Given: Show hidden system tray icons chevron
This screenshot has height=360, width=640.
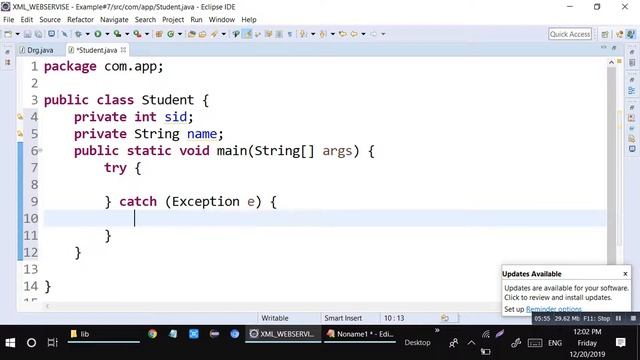Looking at the screenshot, I should tap(471, 343).
